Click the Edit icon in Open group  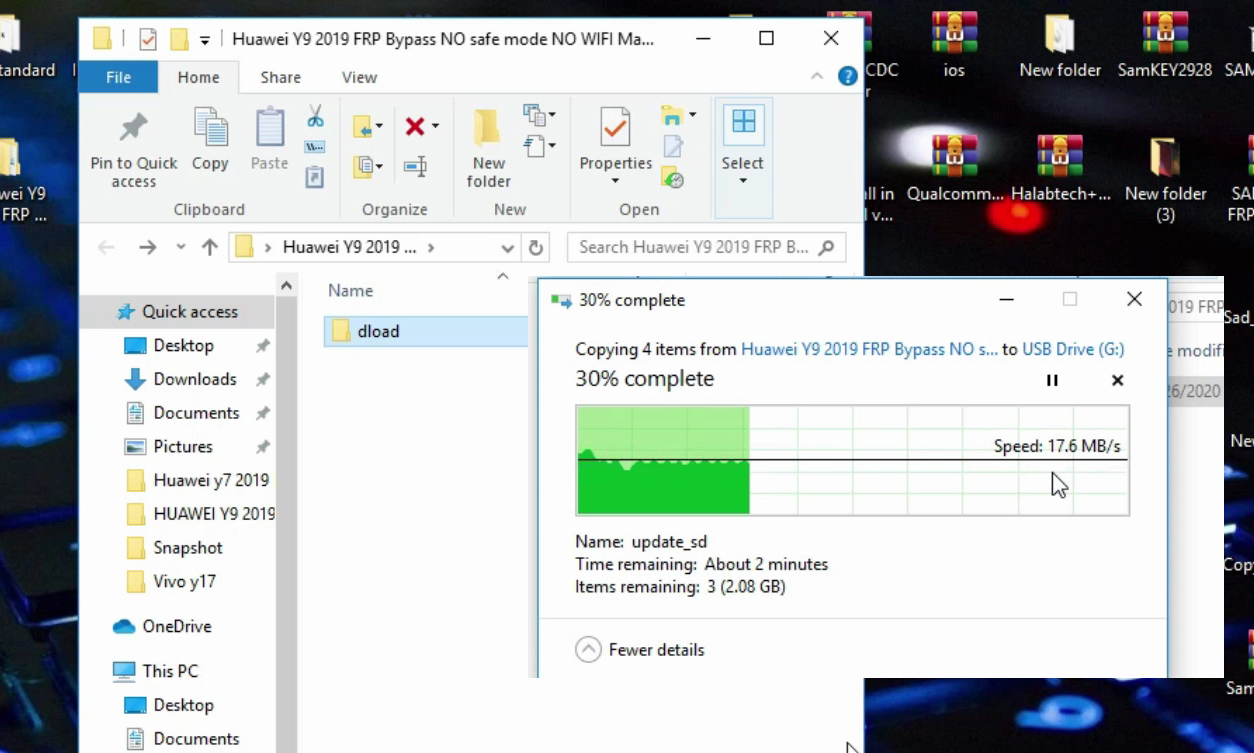673,147
